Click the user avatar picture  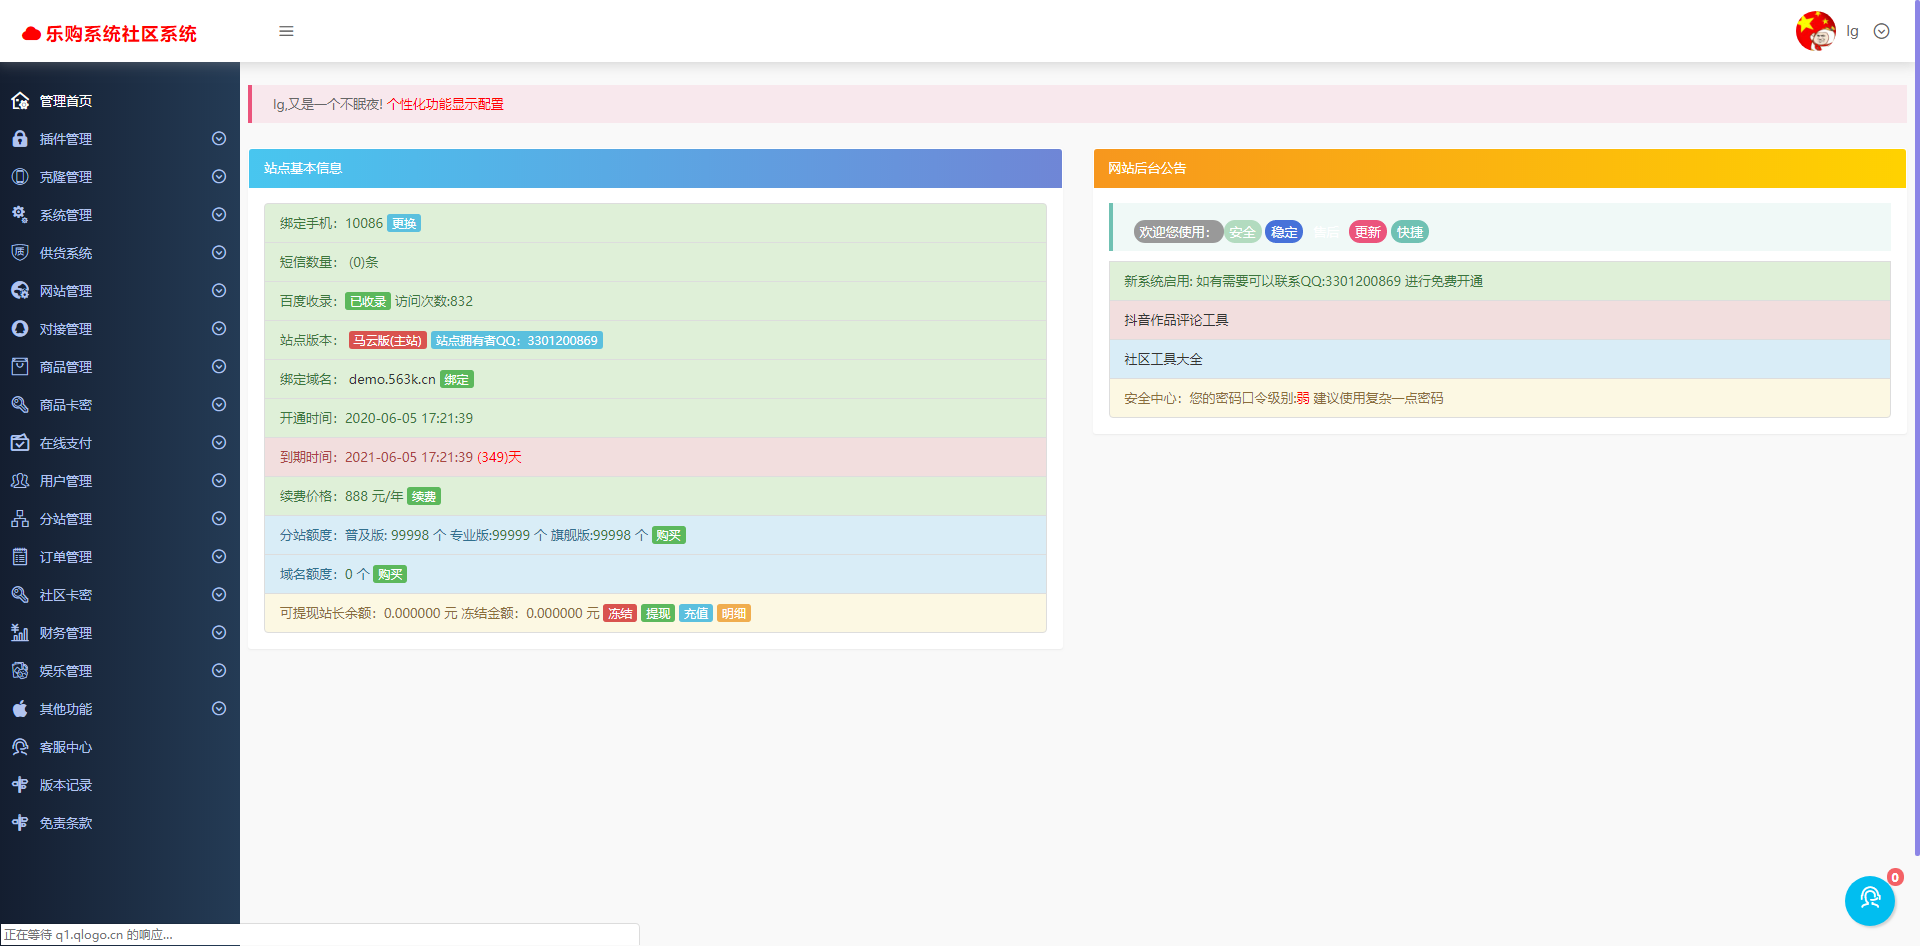(1815, 31)
